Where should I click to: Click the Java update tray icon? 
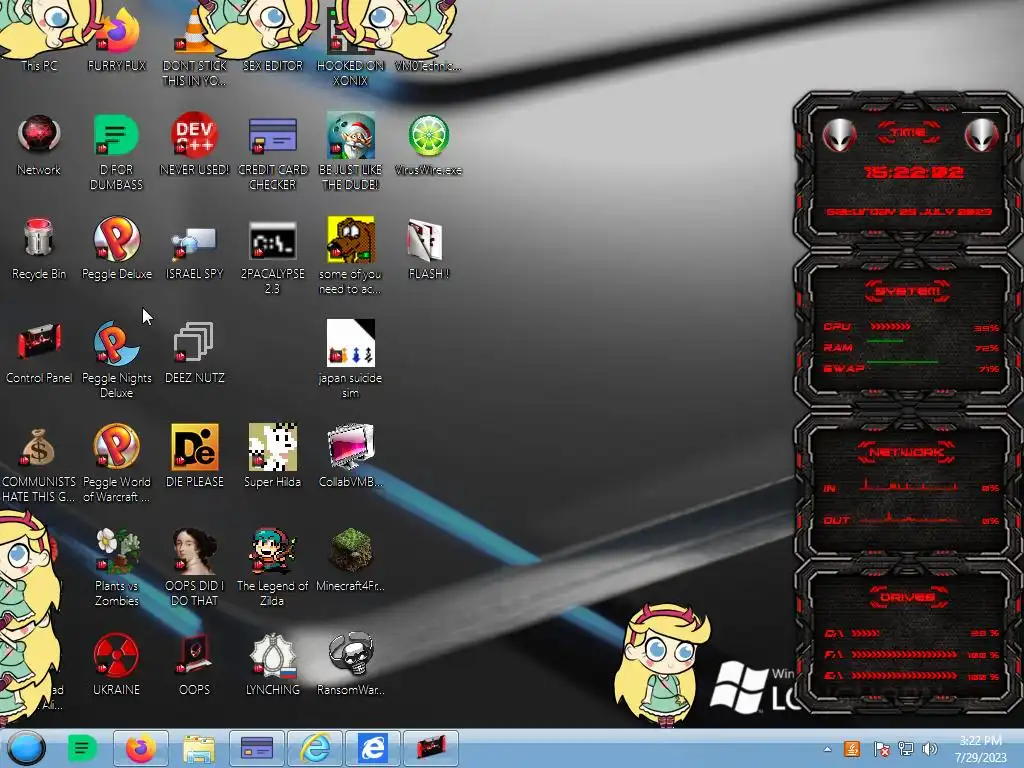click(x=852, y=749)
